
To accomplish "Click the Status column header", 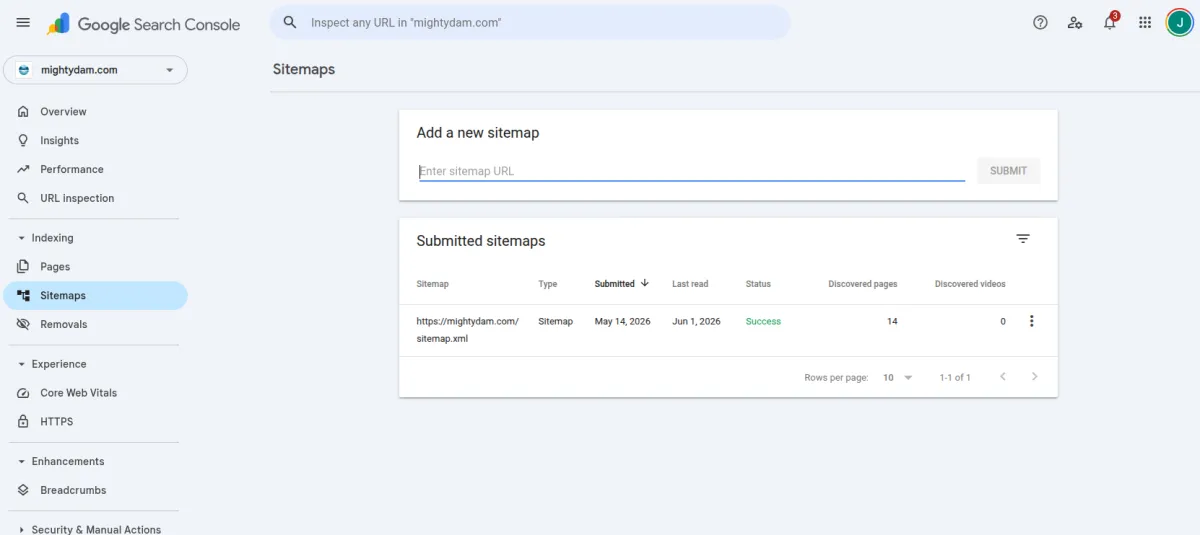I will click(758, 284).
